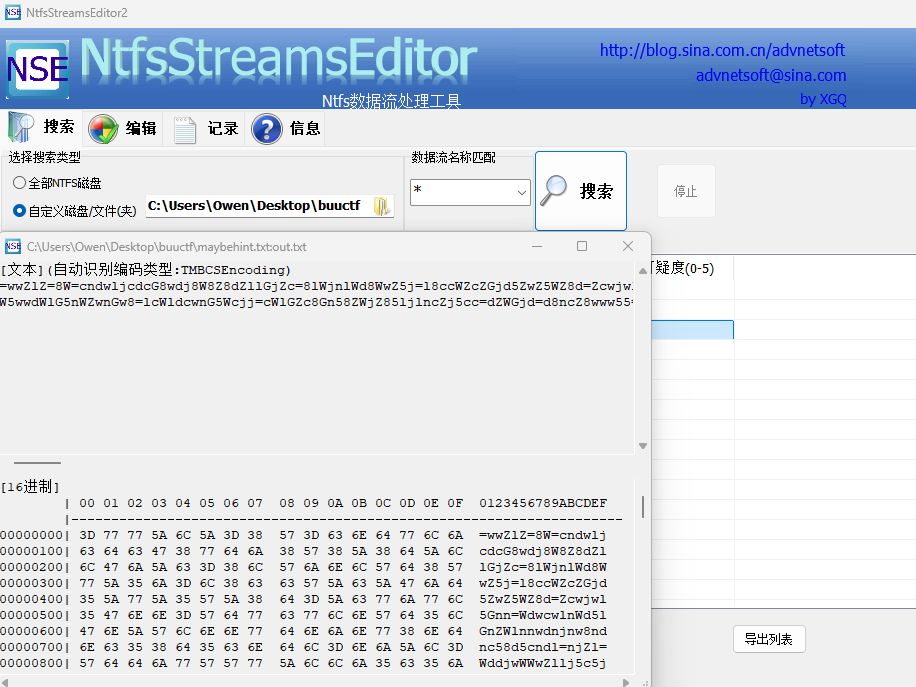
Task: Click hex row 00000000
Action: point(303,535)
